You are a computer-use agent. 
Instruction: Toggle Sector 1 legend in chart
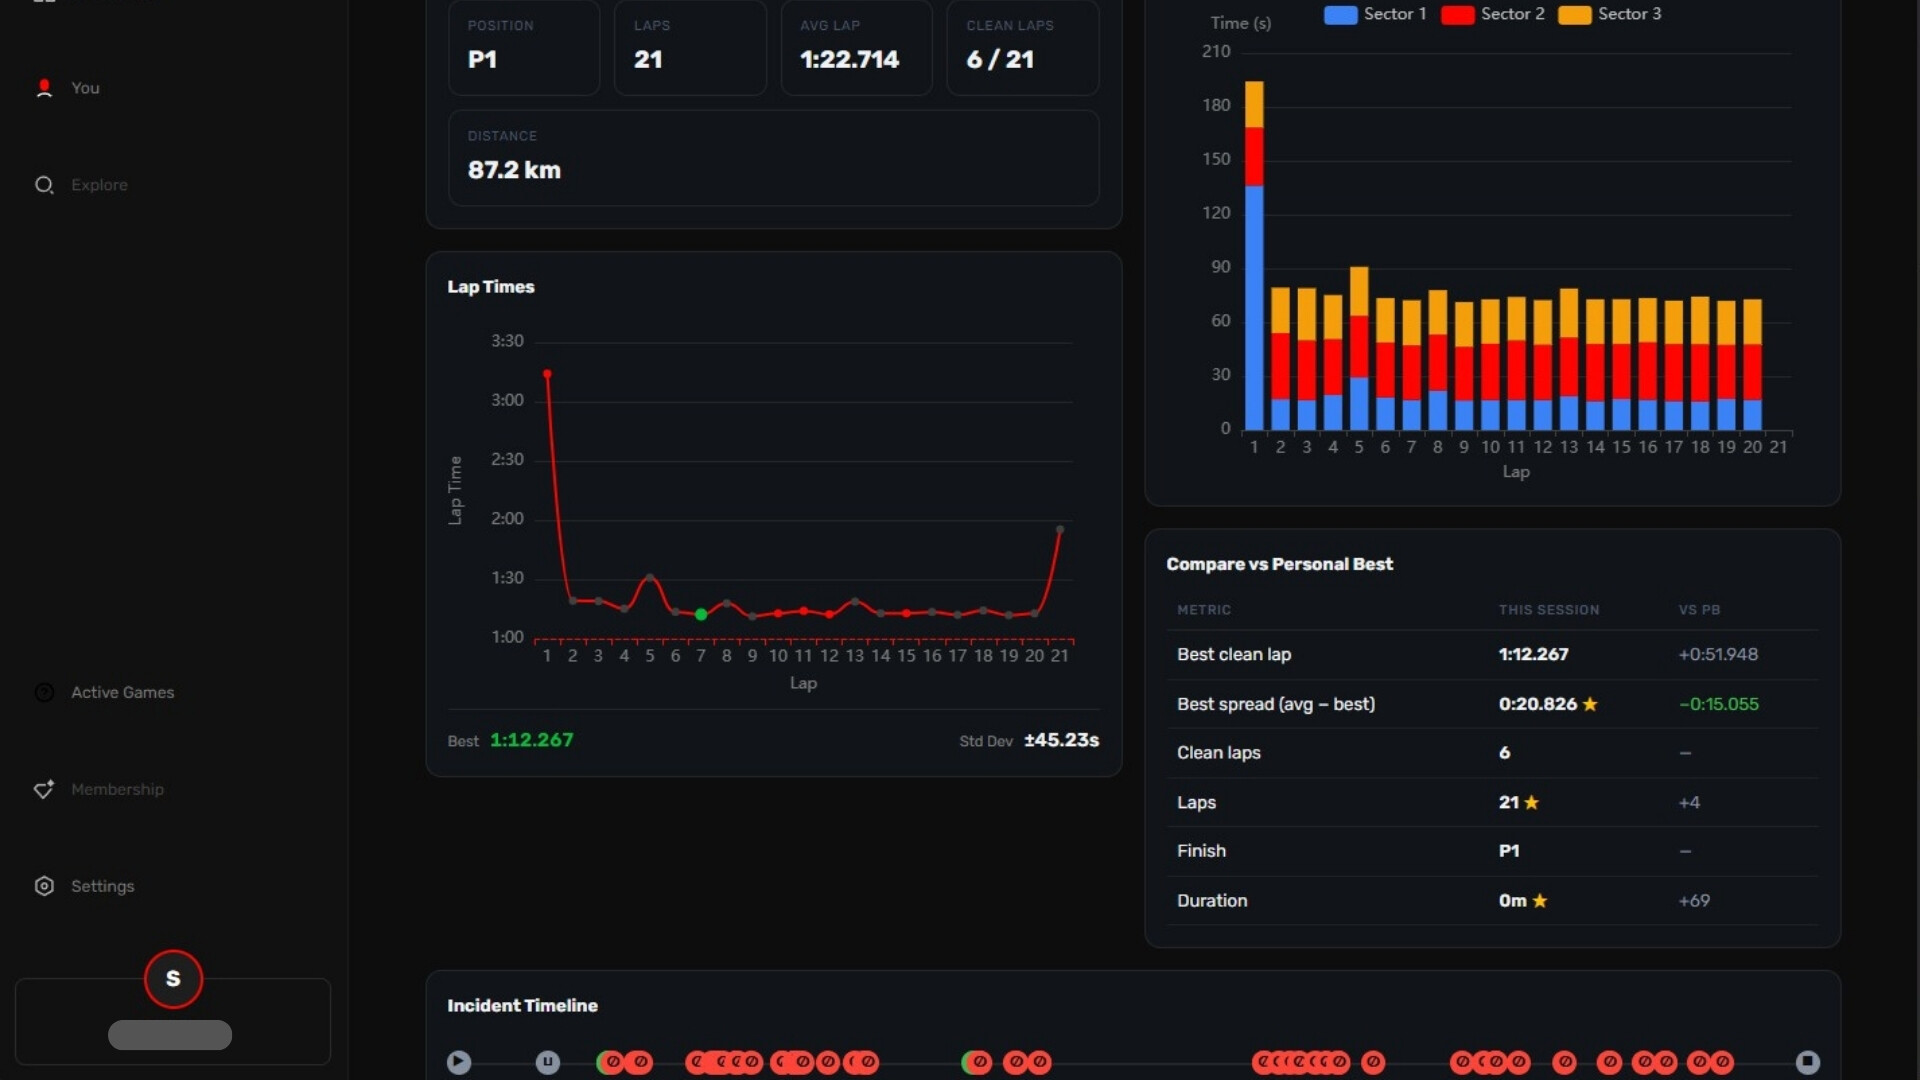(x=1375, y=14)
